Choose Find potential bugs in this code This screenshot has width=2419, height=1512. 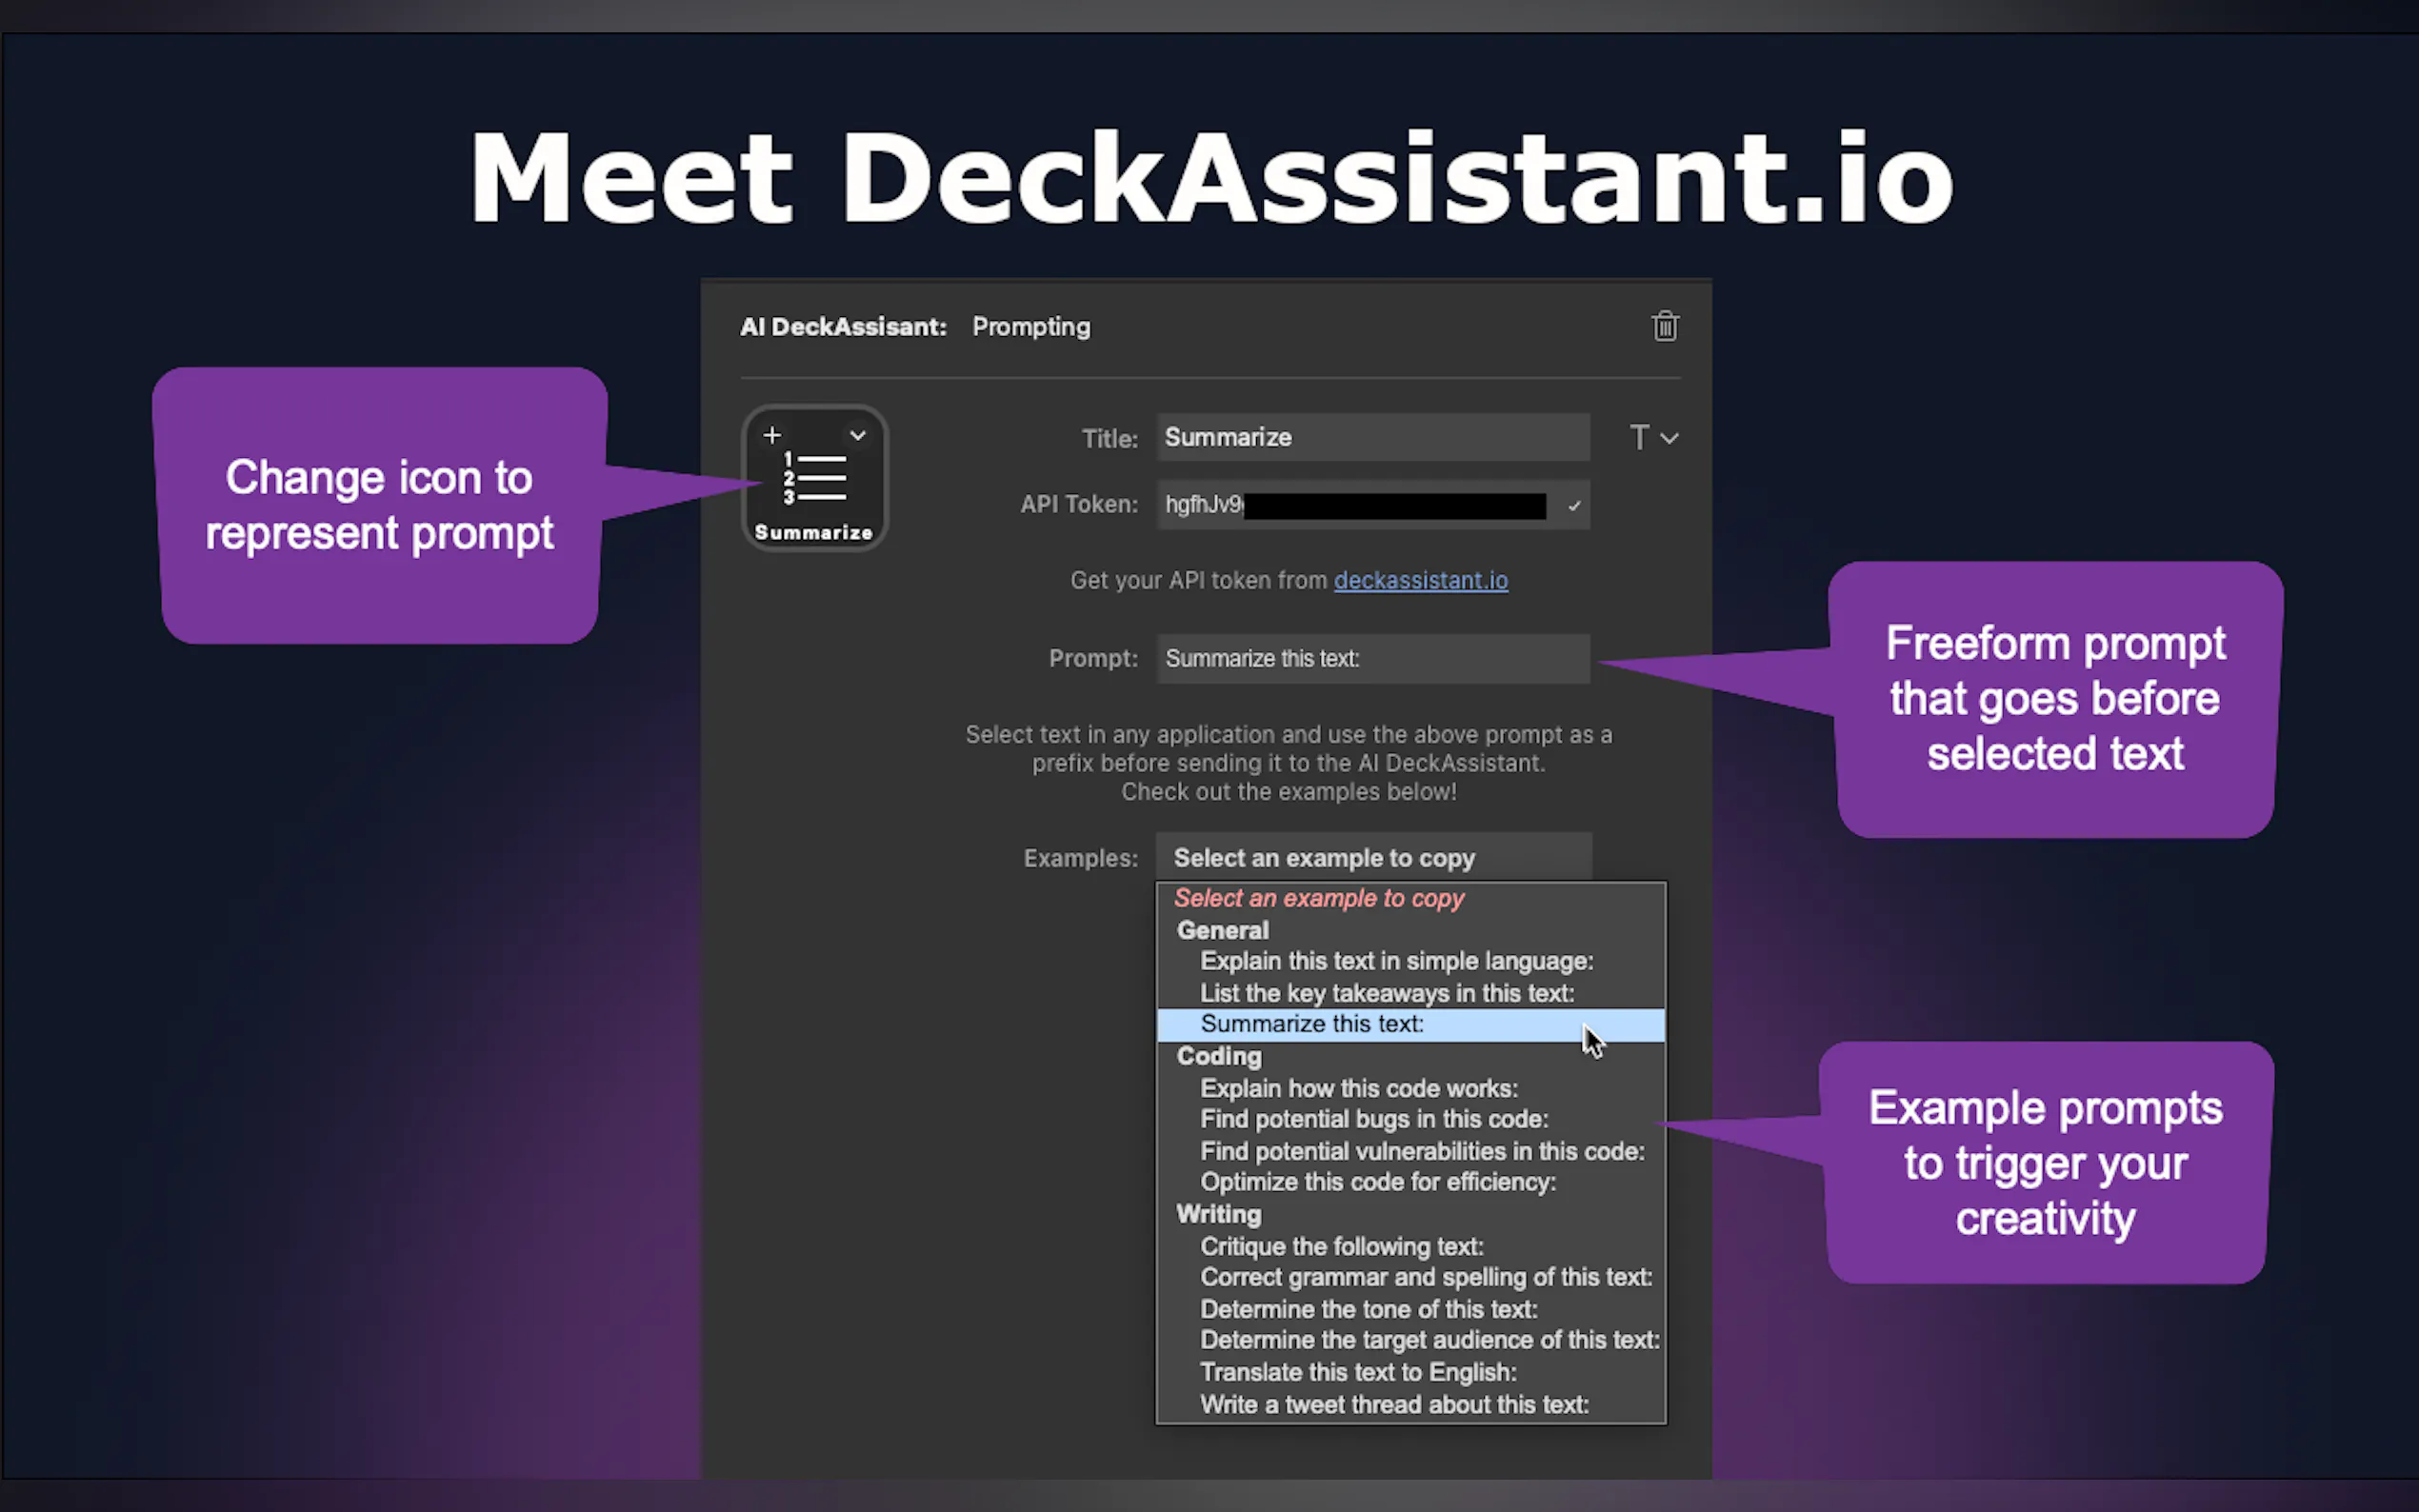click(1375, 1119)
